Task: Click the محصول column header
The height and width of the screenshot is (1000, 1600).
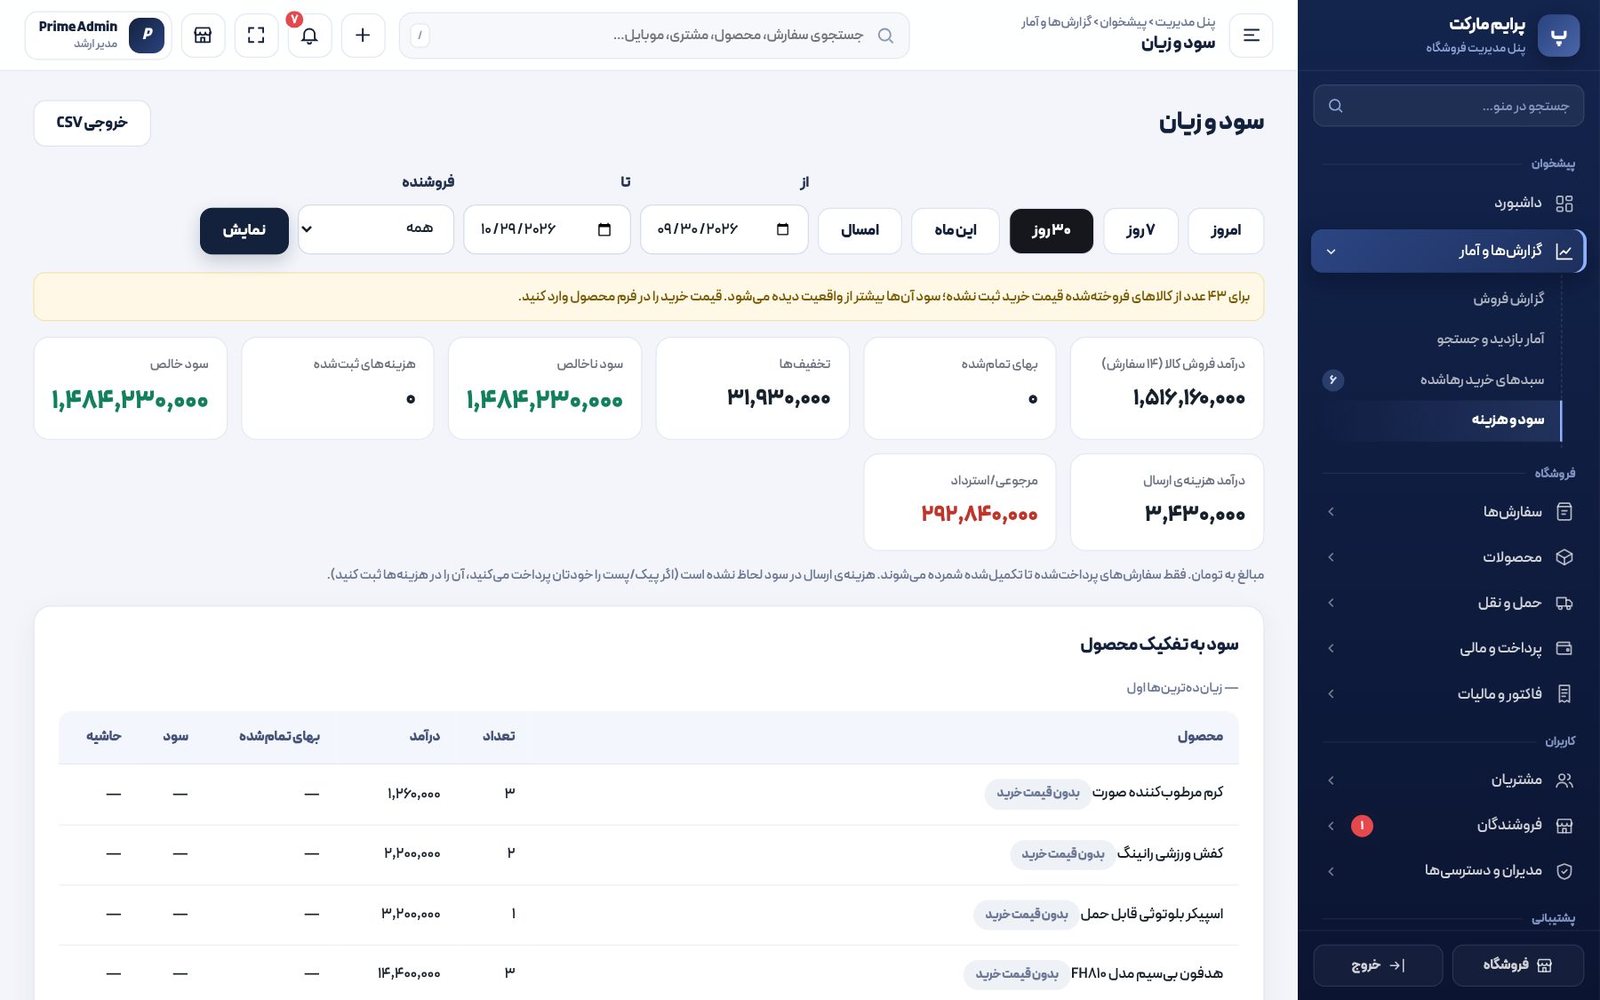Action: 1200,737
